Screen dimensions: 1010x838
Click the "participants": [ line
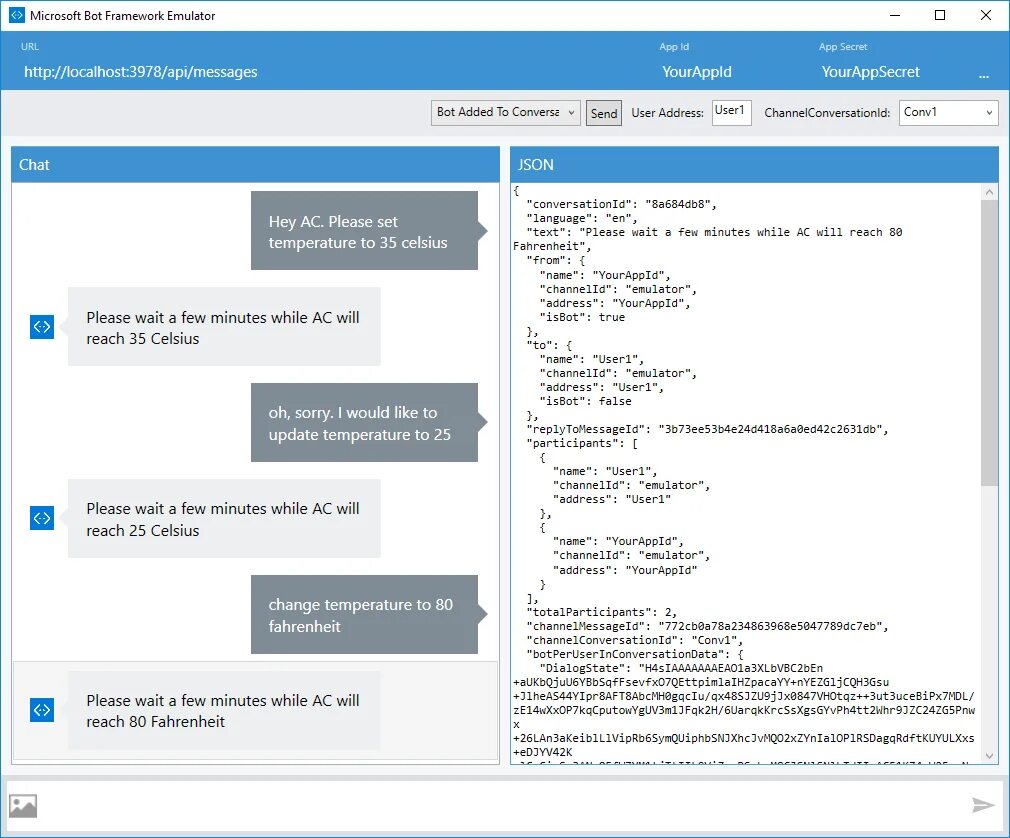(x=582, y=443)
